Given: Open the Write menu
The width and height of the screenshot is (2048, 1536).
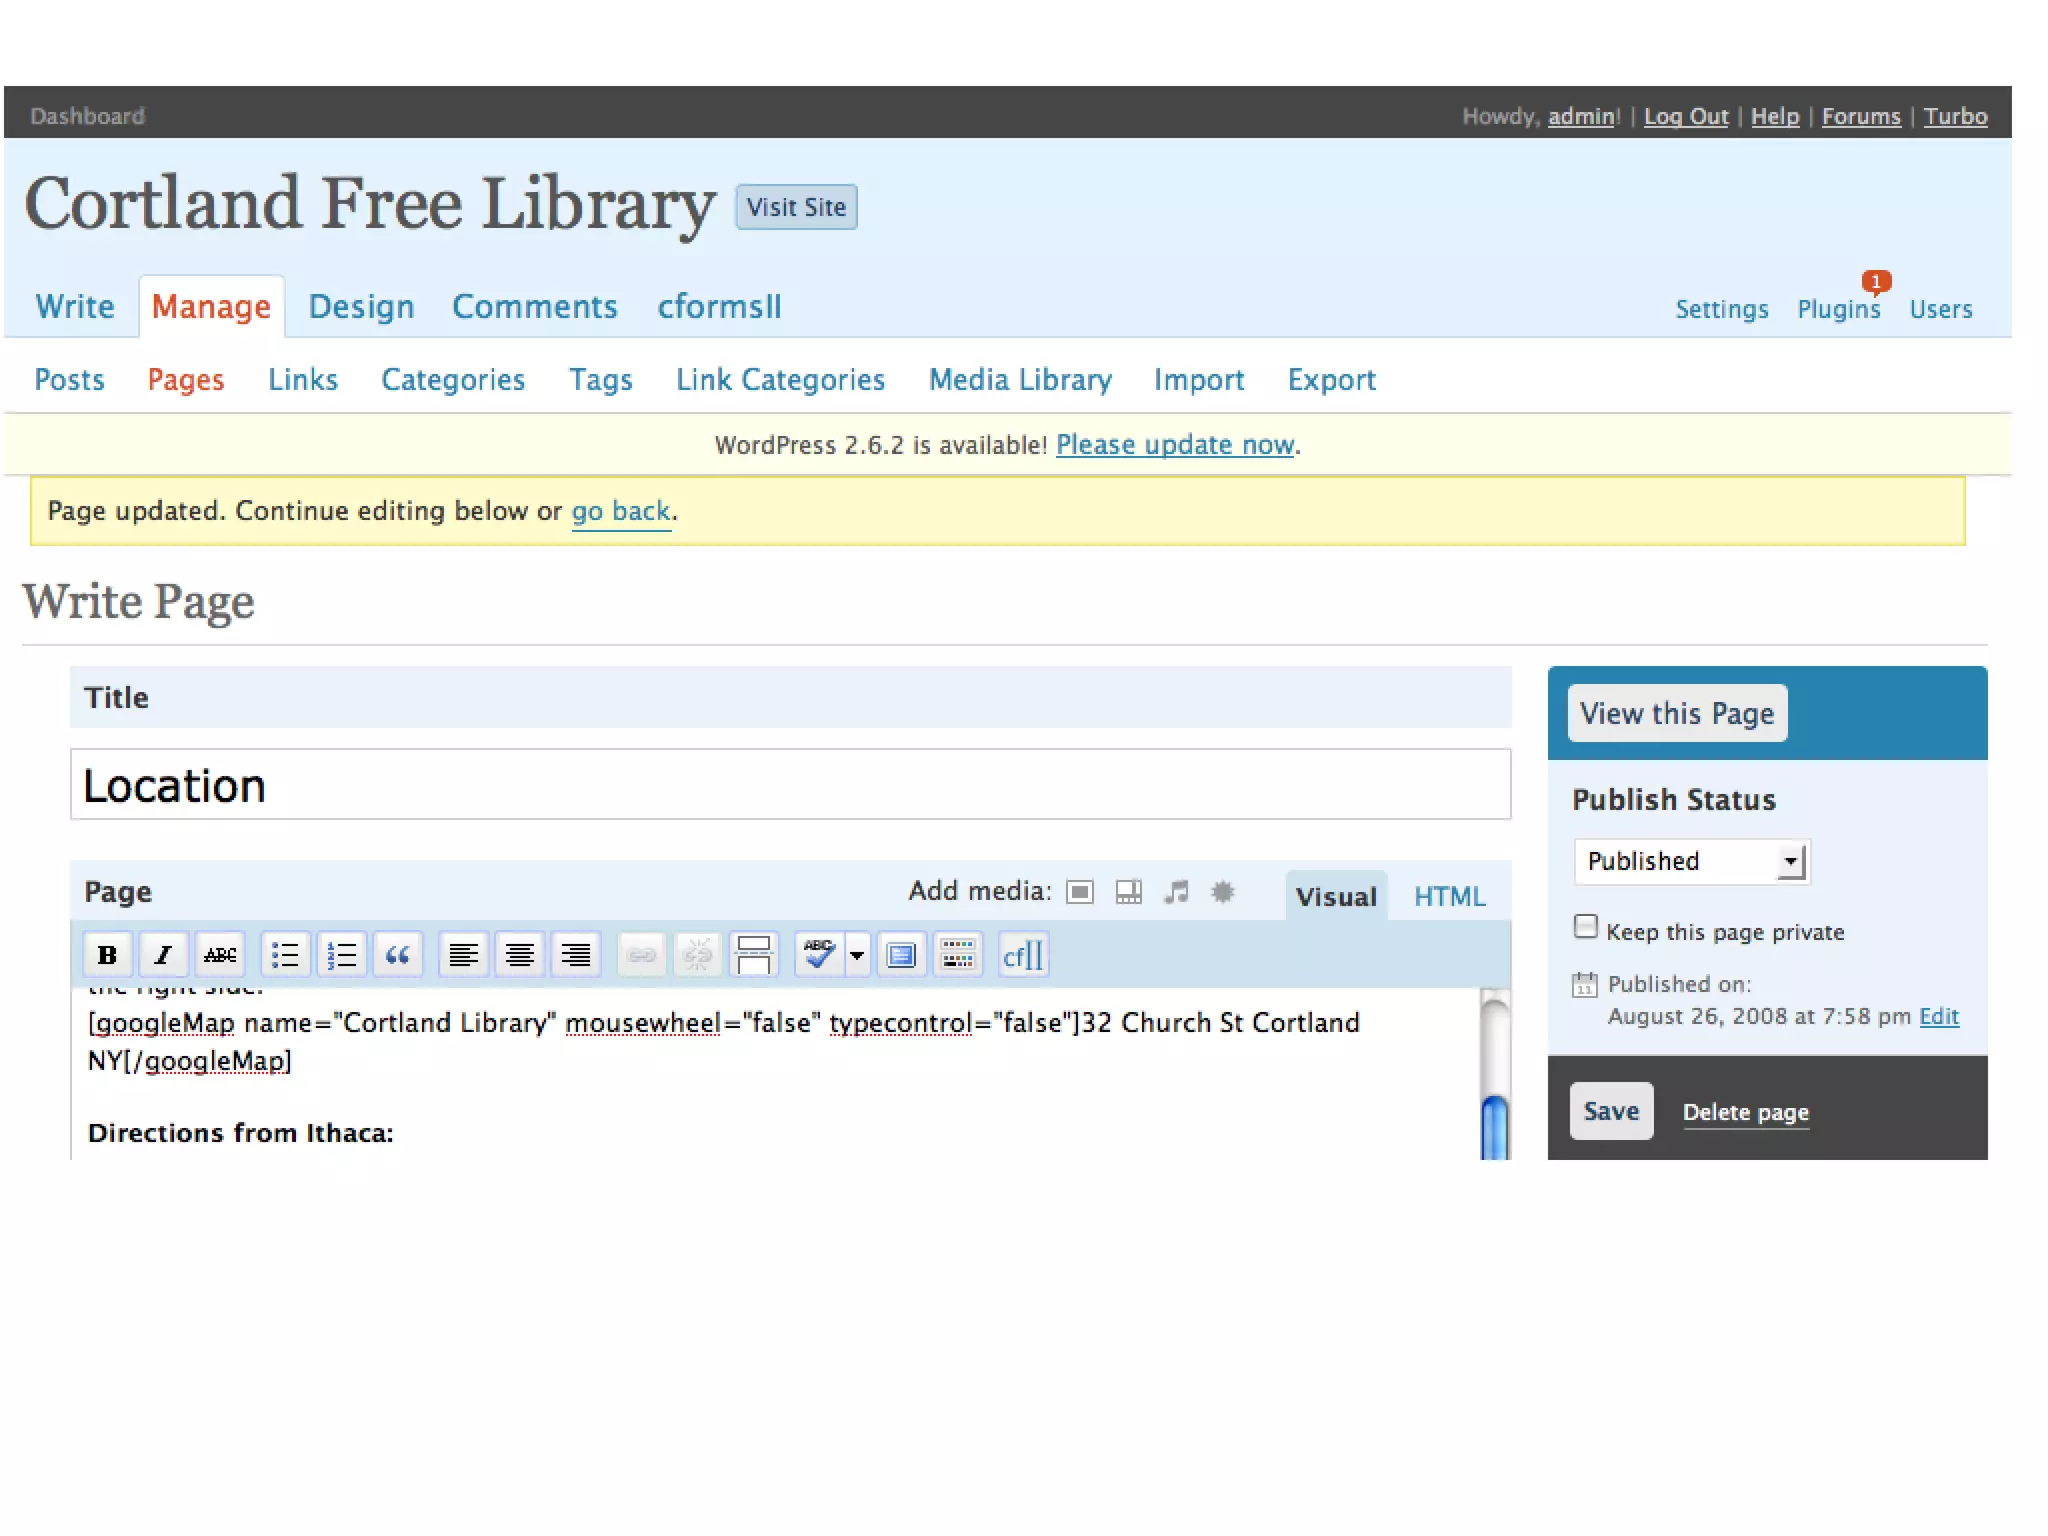Looking at the screenshot, I should coord(75,306).
